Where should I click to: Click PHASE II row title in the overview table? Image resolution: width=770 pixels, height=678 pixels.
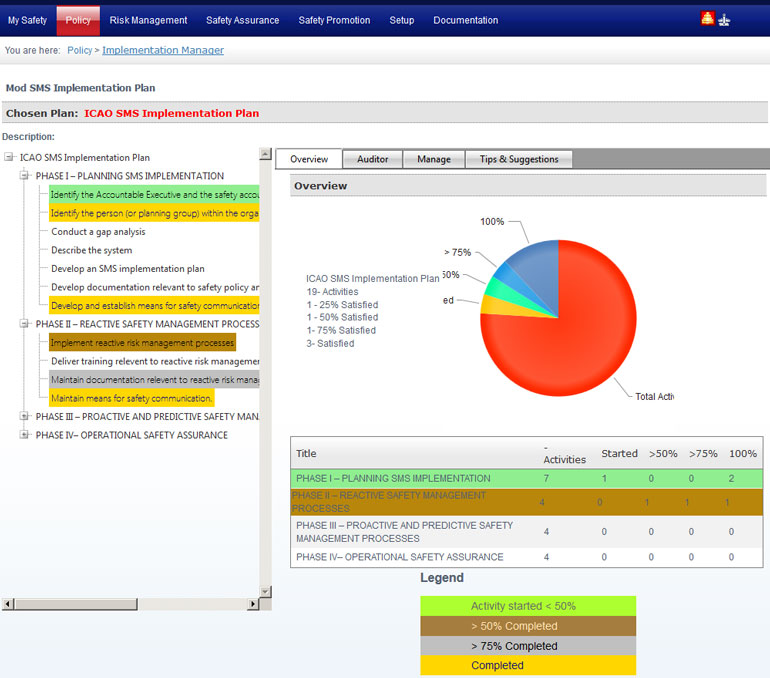389,502
